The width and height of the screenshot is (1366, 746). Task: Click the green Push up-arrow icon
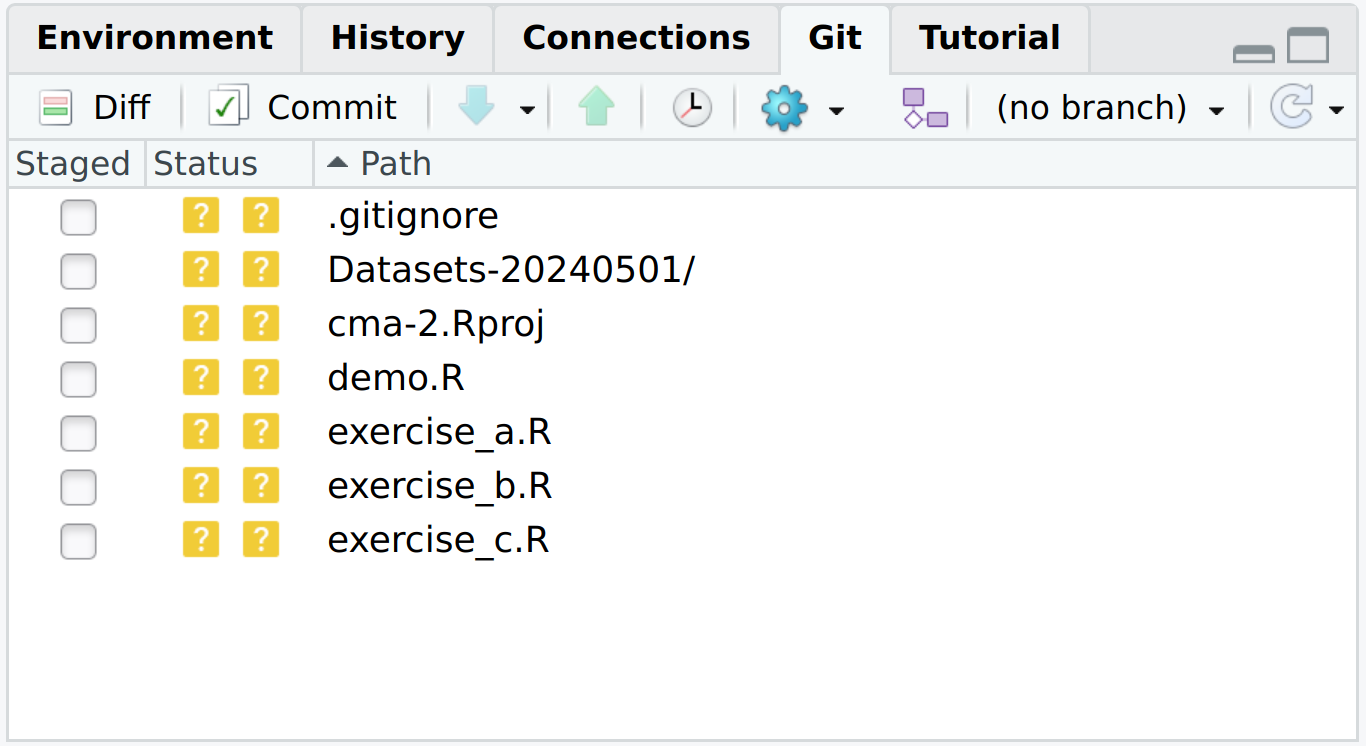pos(596,107)
